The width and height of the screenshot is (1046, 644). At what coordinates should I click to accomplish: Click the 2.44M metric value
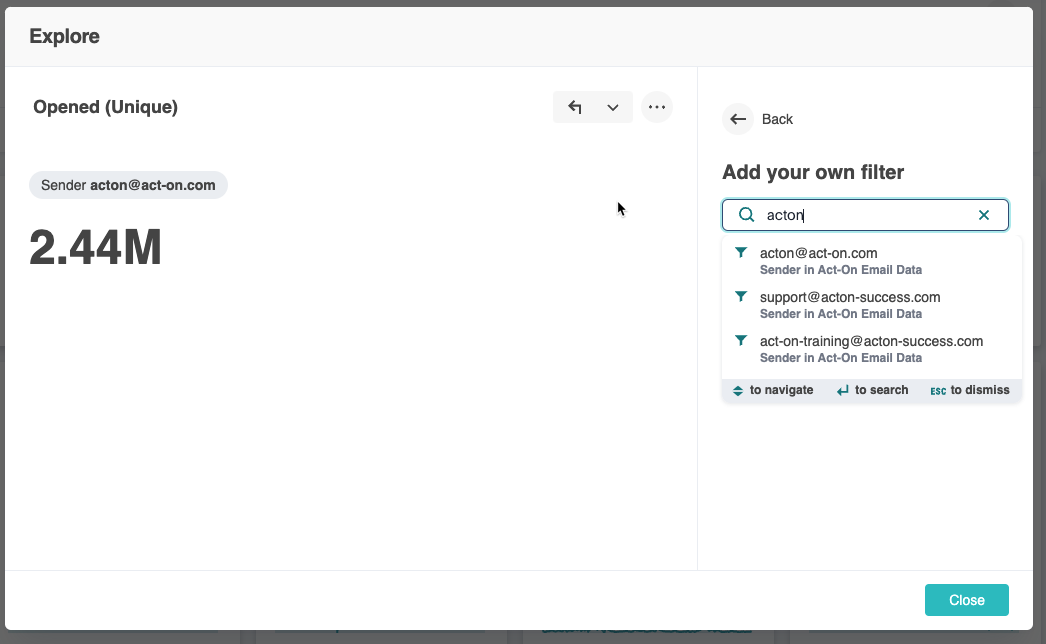click(95, 248)
